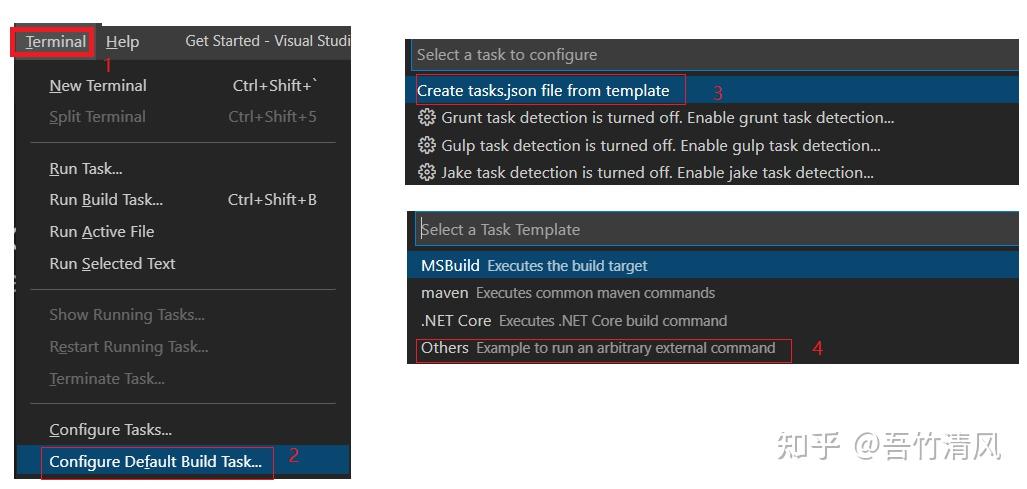Focus the Select a task to configure field
This screenshot has height=489, width=1027.
[715, 54]
